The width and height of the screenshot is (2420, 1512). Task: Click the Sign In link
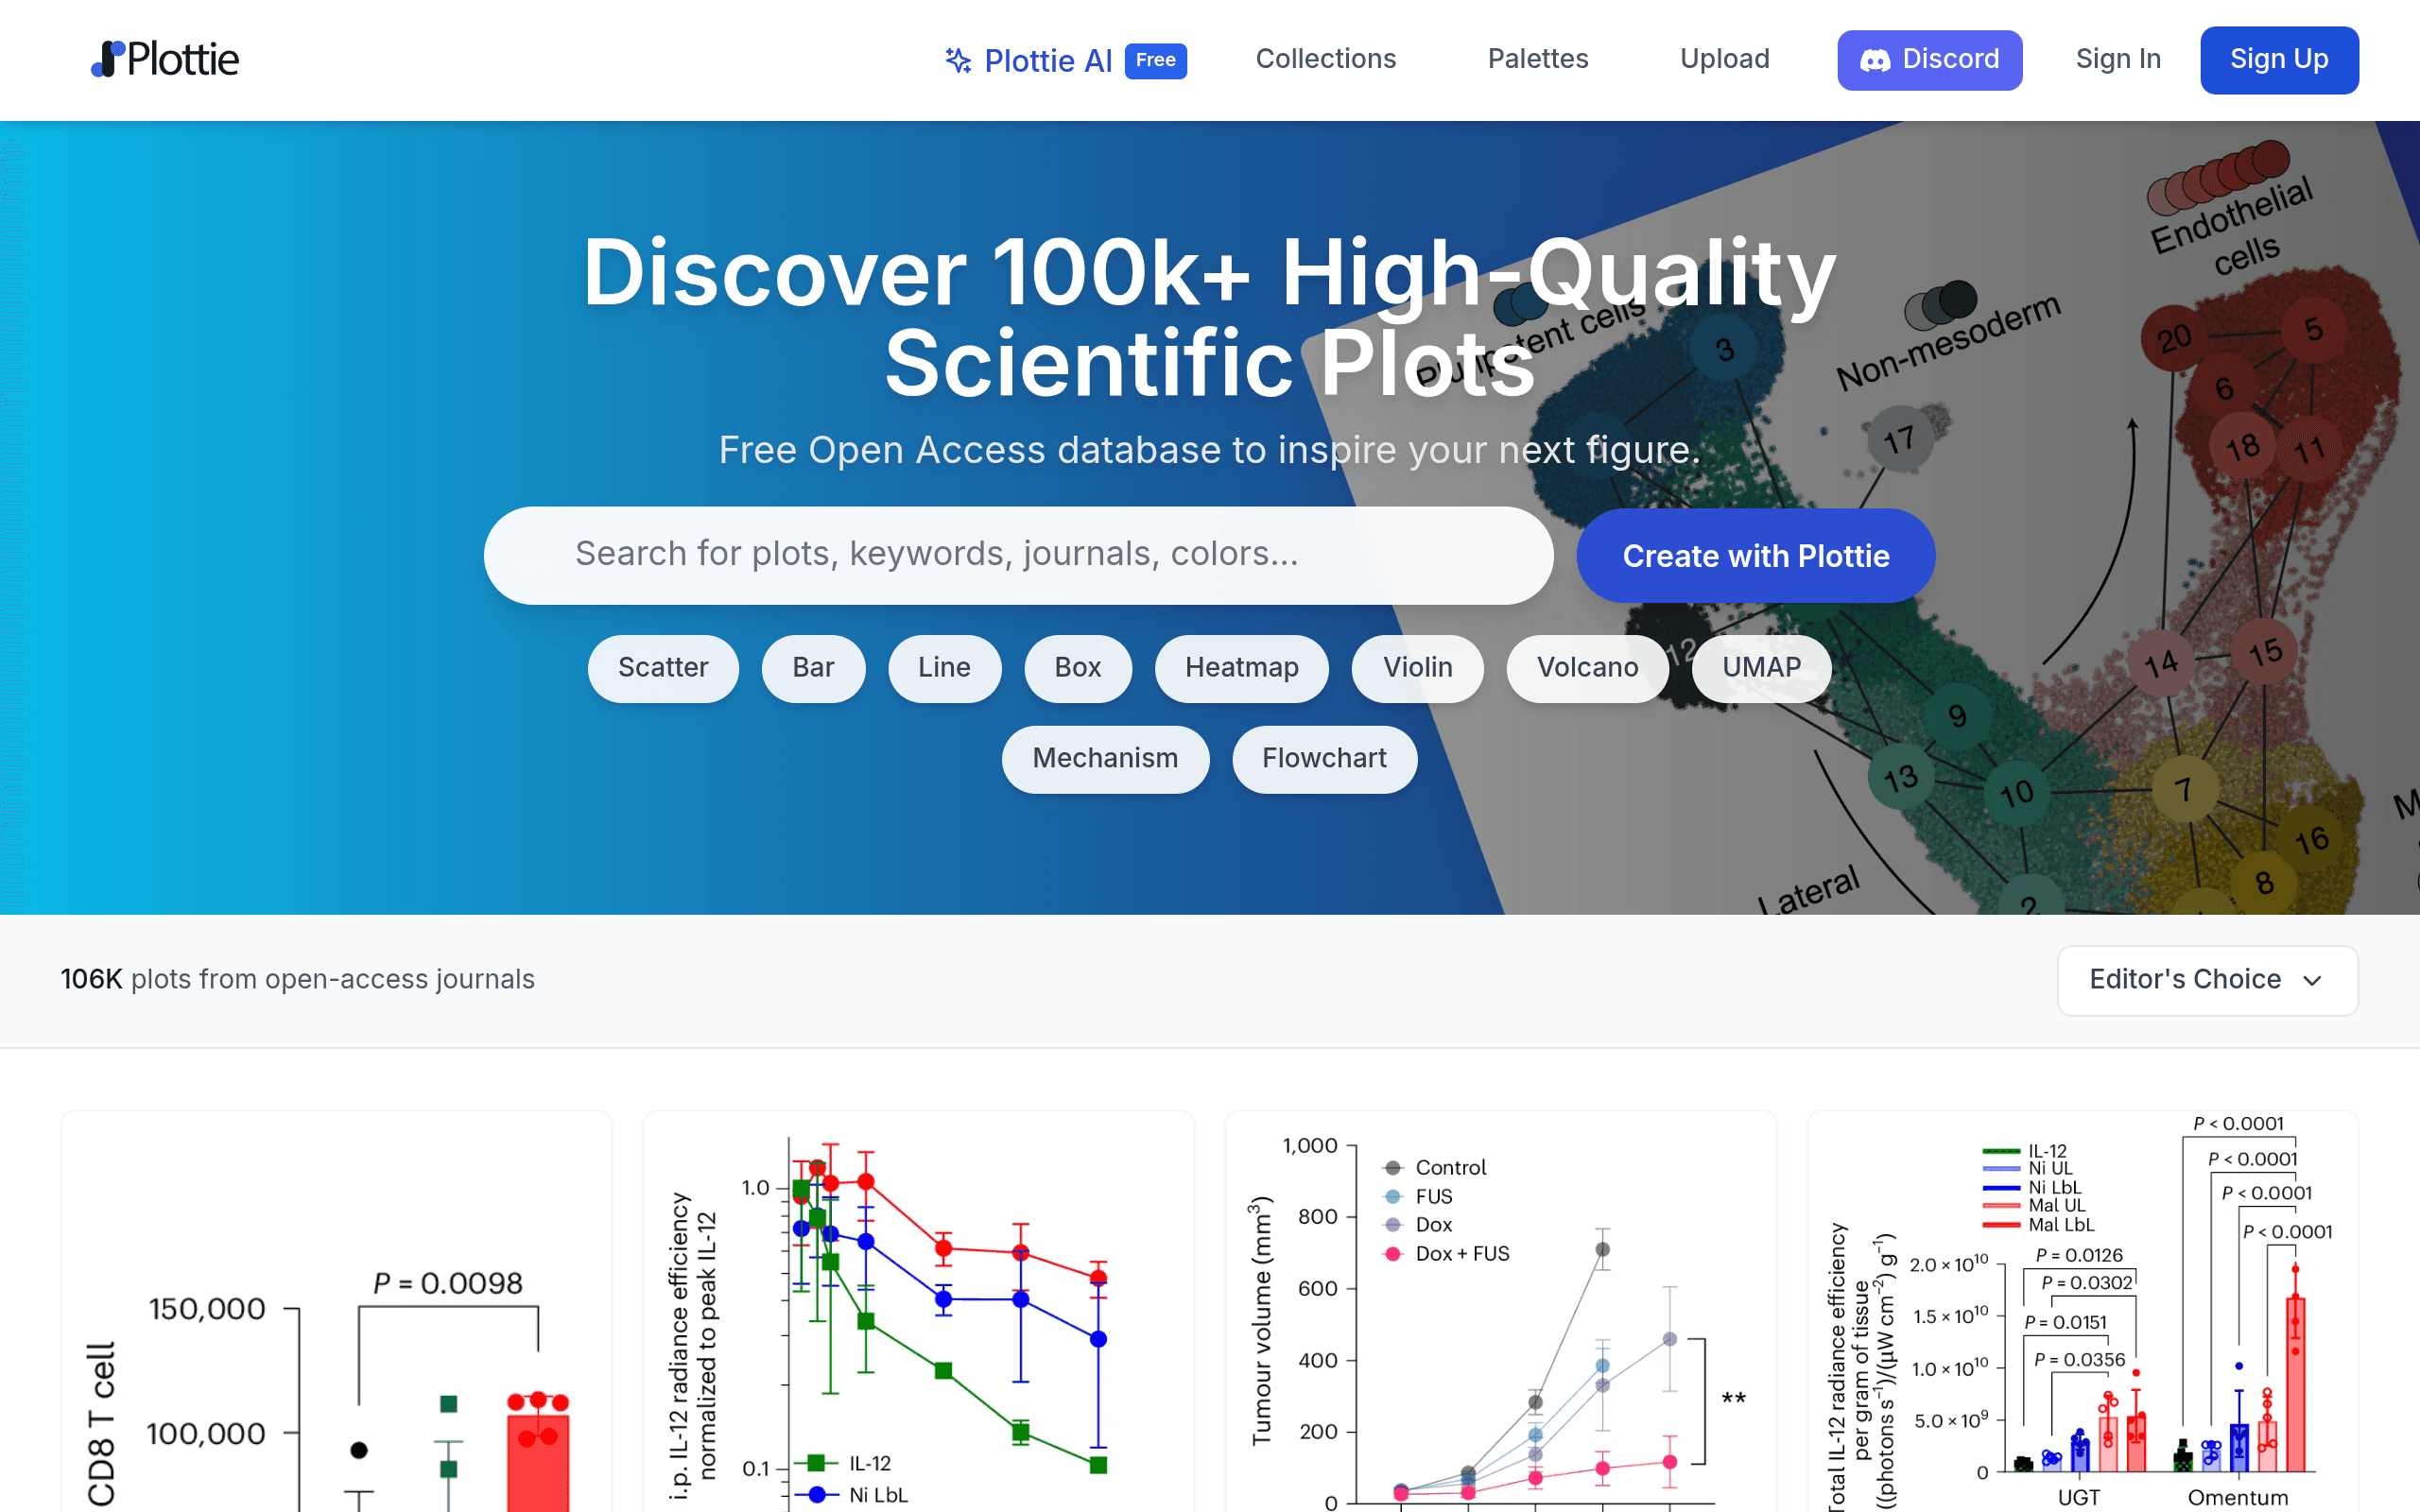(2118, 59)
